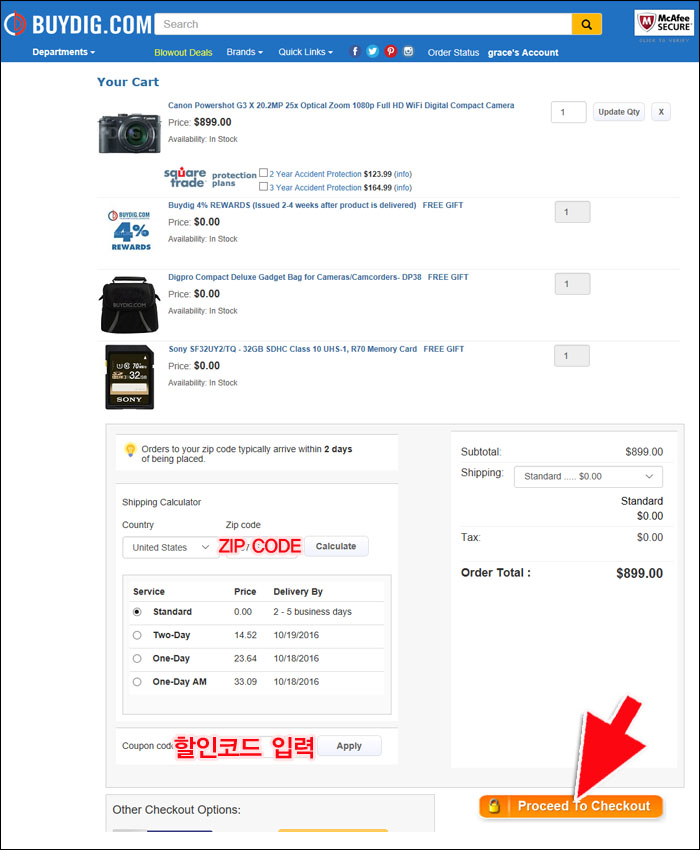The height and width of the screenshot is (850, 700).
Task: Click info link for 3 Year protection
Action: (403, 188)
